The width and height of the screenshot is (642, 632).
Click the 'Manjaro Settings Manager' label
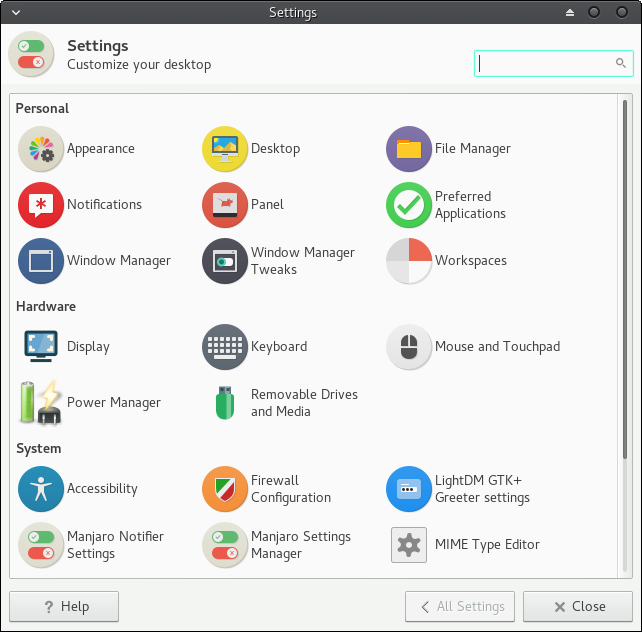coord(301,545)
